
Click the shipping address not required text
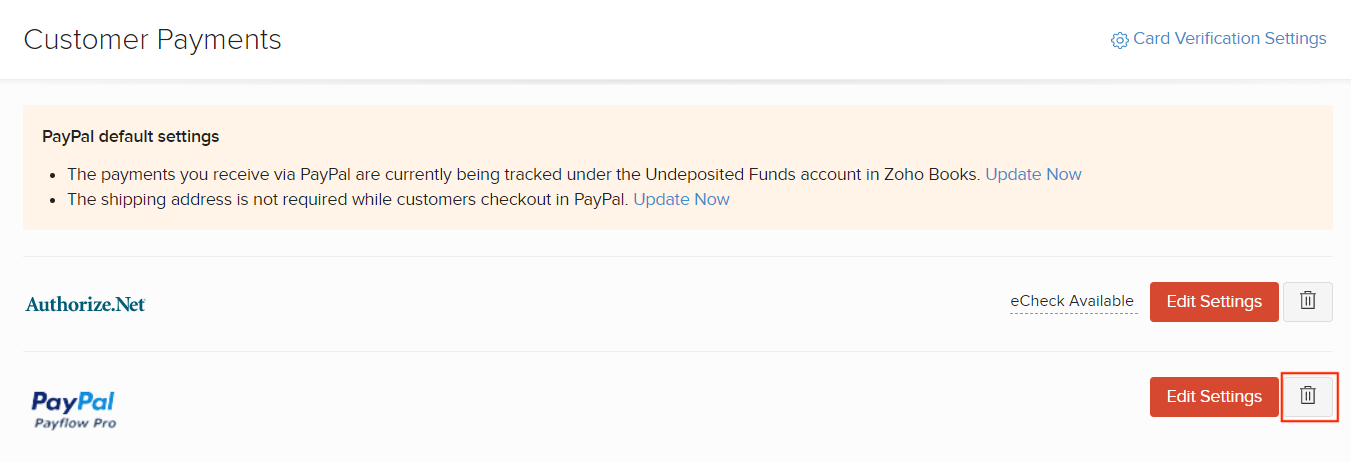coord(348,199)
